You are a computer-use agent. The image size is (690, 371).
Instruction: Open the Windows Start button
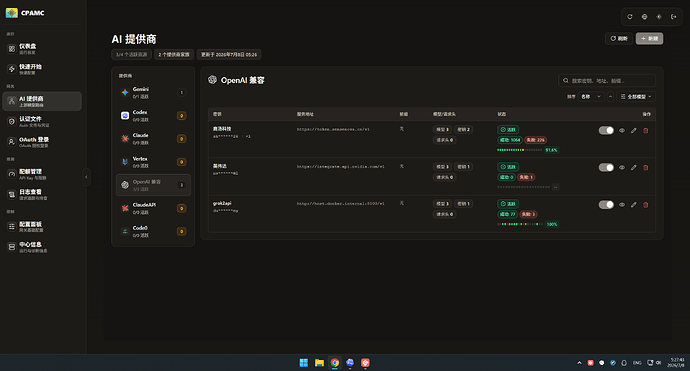[304, 363]
